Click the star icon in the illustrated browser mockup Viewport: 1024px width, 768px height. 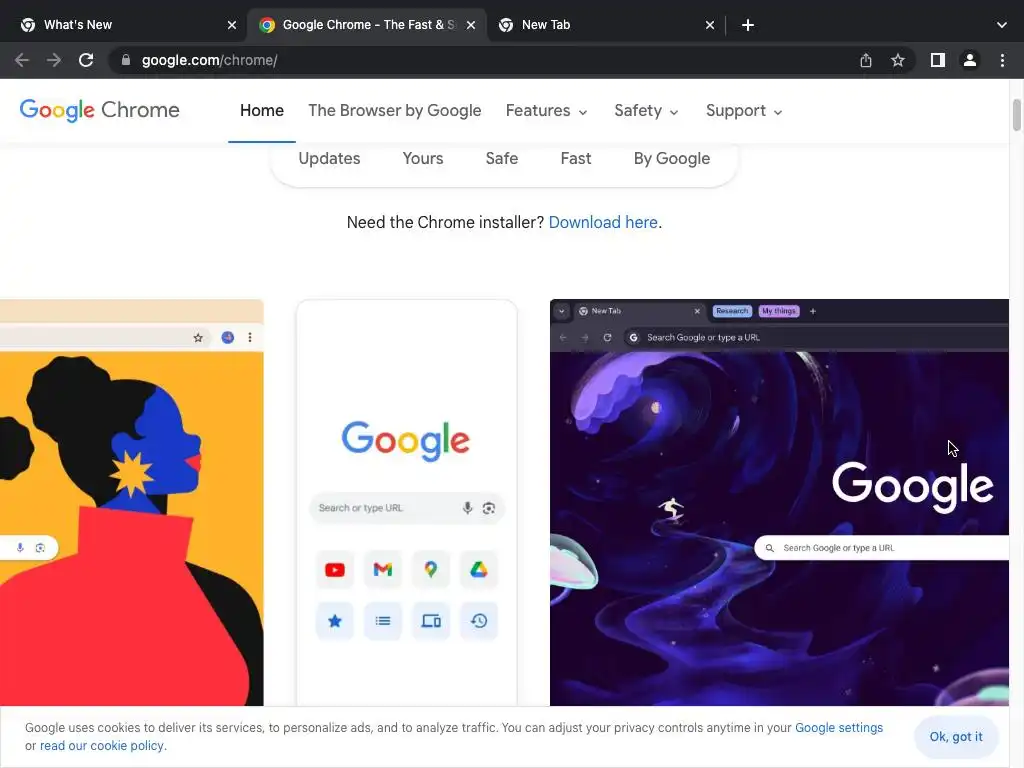198,338
